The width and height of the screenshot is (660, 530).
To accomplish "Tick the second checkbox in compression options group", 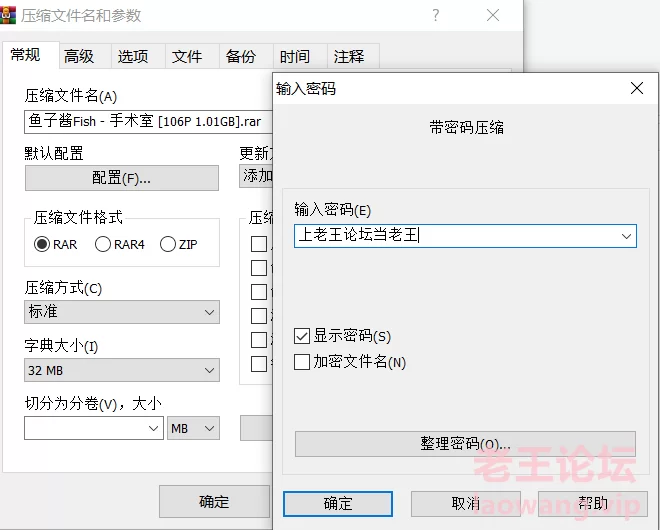I will (259, 268).
